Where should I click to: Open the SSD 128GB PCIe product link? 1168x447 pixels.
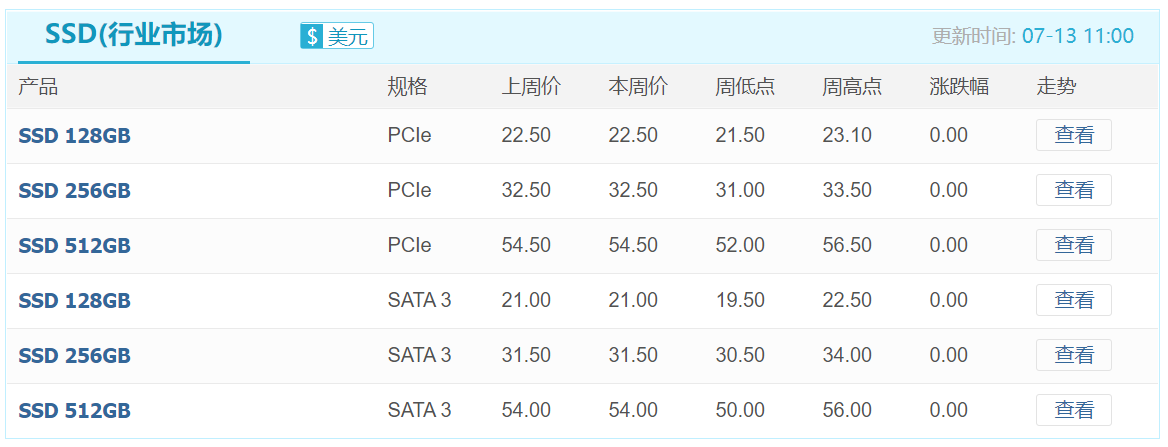tap(74, 136)
